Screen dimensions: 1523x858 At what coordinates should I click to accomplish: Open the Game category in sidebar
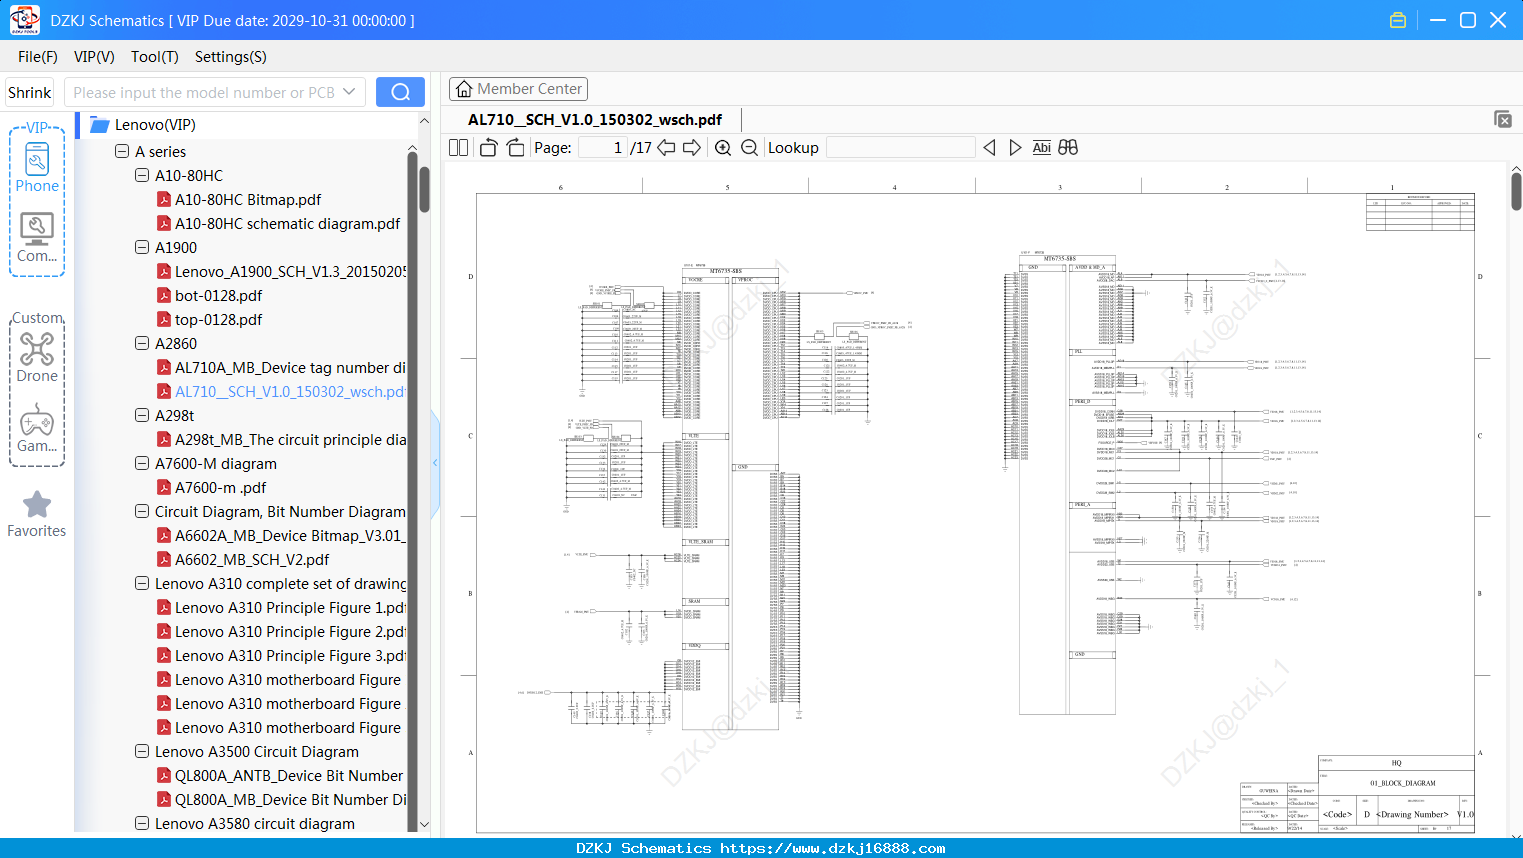(x=37, y=428)
